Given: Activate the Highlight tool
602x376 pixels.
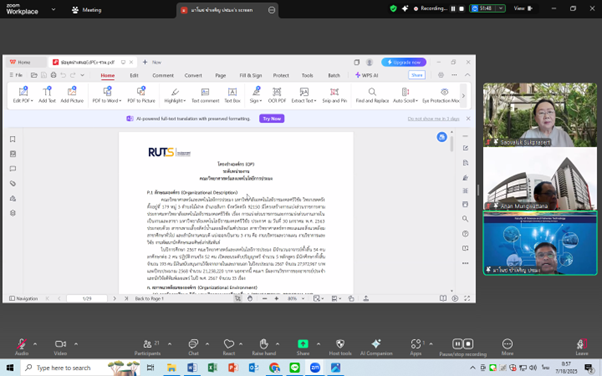Looking at the screenshot, I should tap(175, 94).
